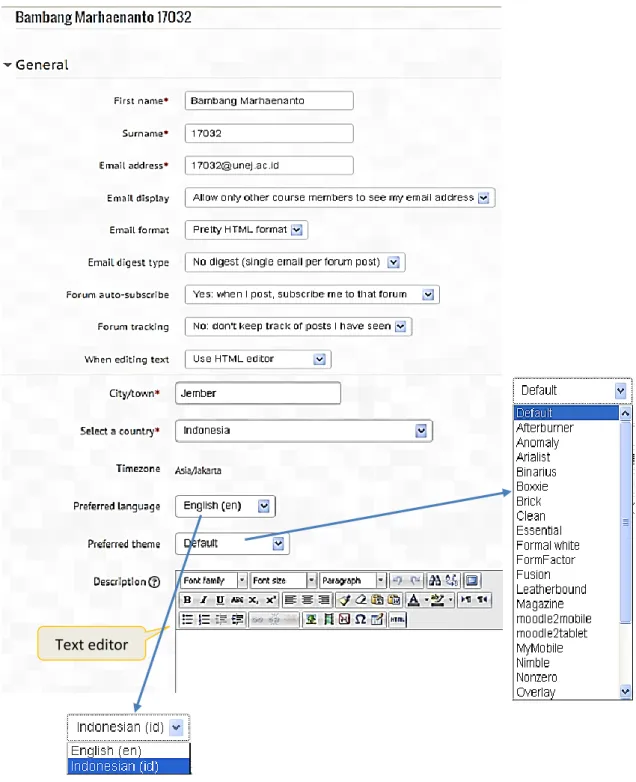This screenshot has height=782, width=636.
Task: Open the Email format dropdown
Action: pyautogui.click(x=246, y=229)
